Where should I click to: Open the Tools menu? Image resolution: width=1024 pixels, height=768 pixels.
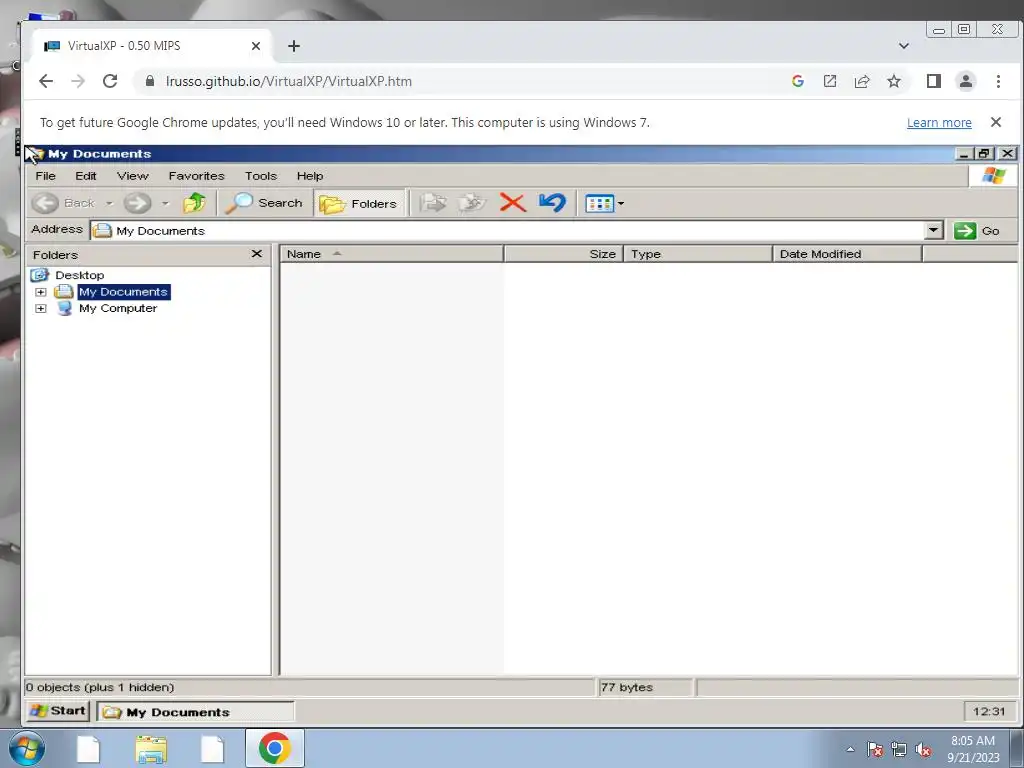click(261, 176)
